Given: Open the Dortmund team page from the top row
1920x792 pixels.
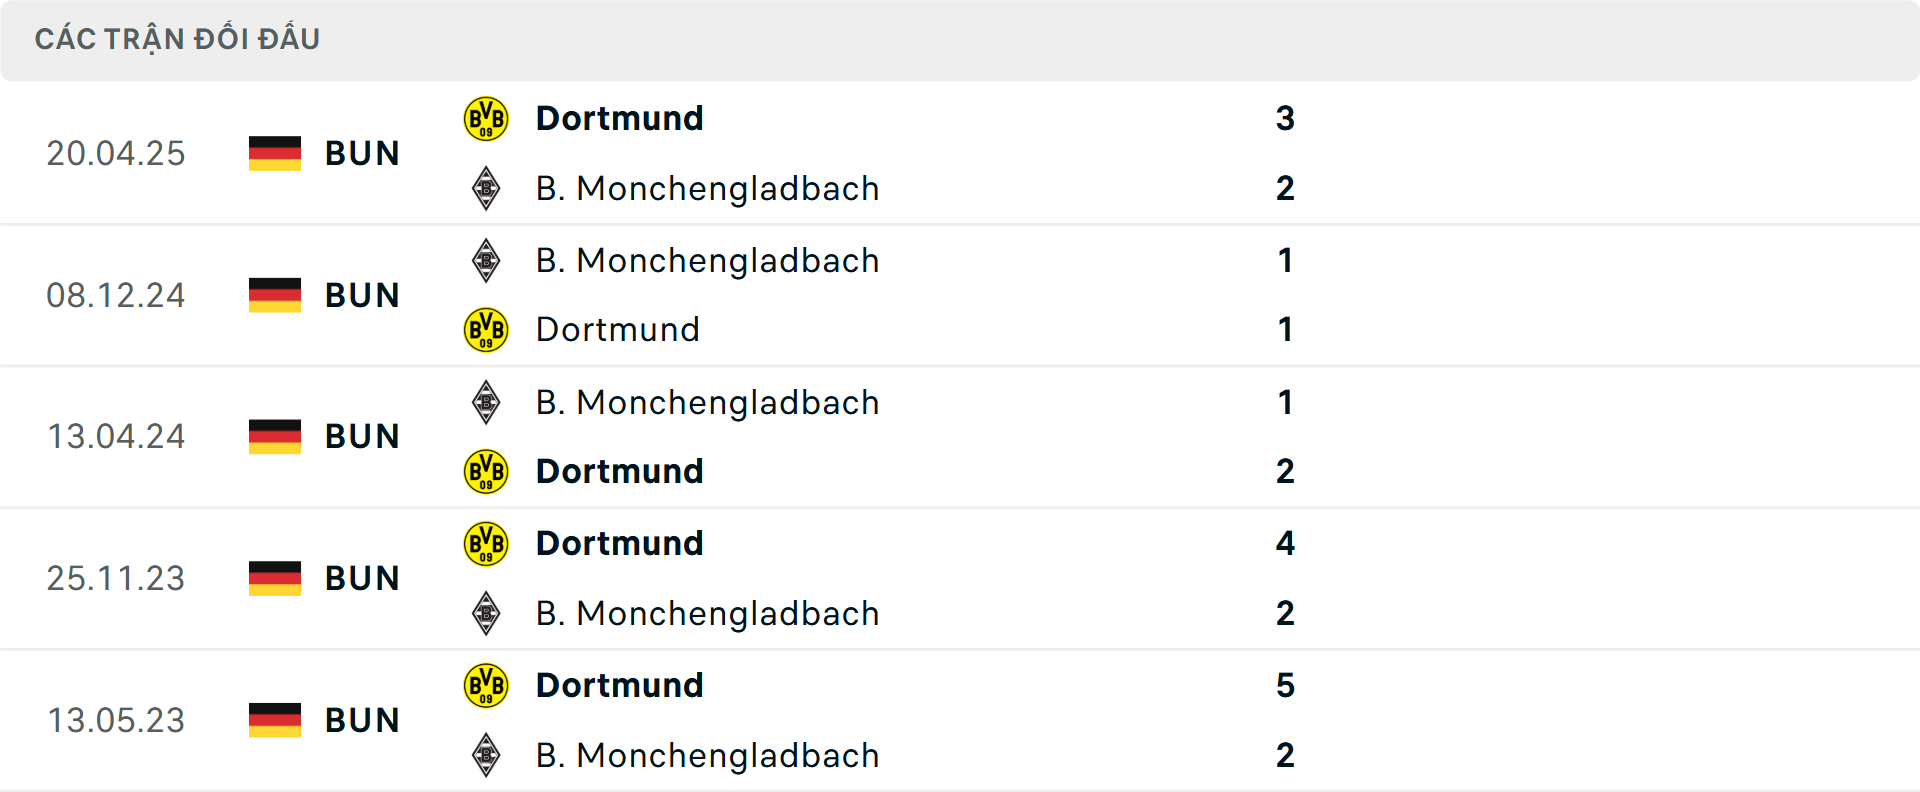Looking at the screenshot, I should (x=619, y=118).
